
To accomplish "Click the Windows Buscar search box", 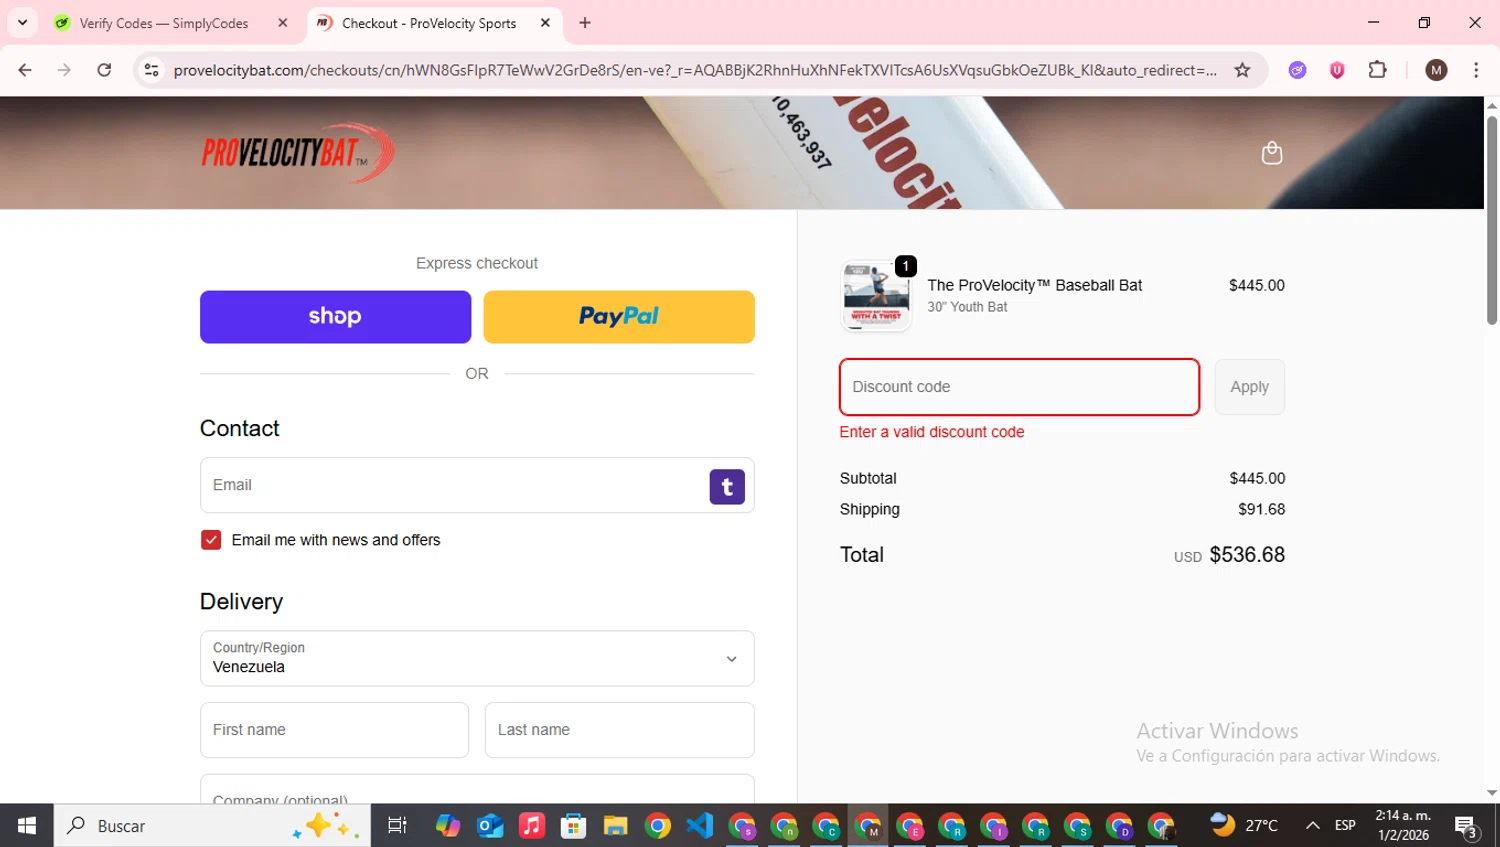I will pos(212,826).
